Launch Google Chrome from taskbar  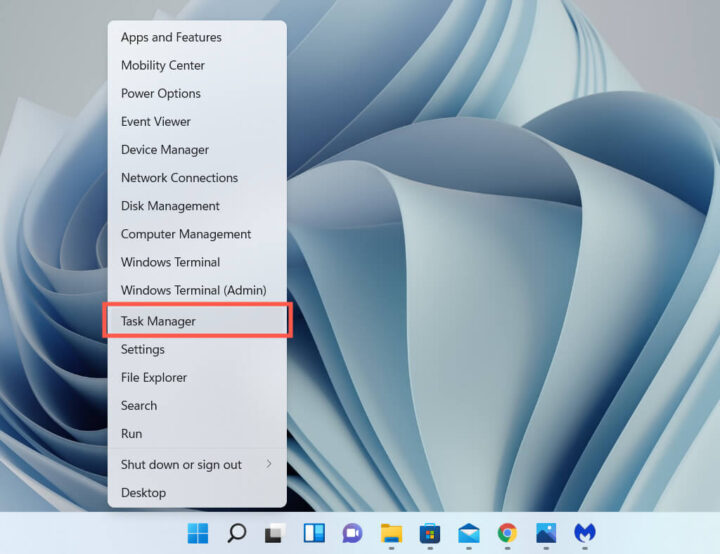[507, 533]
